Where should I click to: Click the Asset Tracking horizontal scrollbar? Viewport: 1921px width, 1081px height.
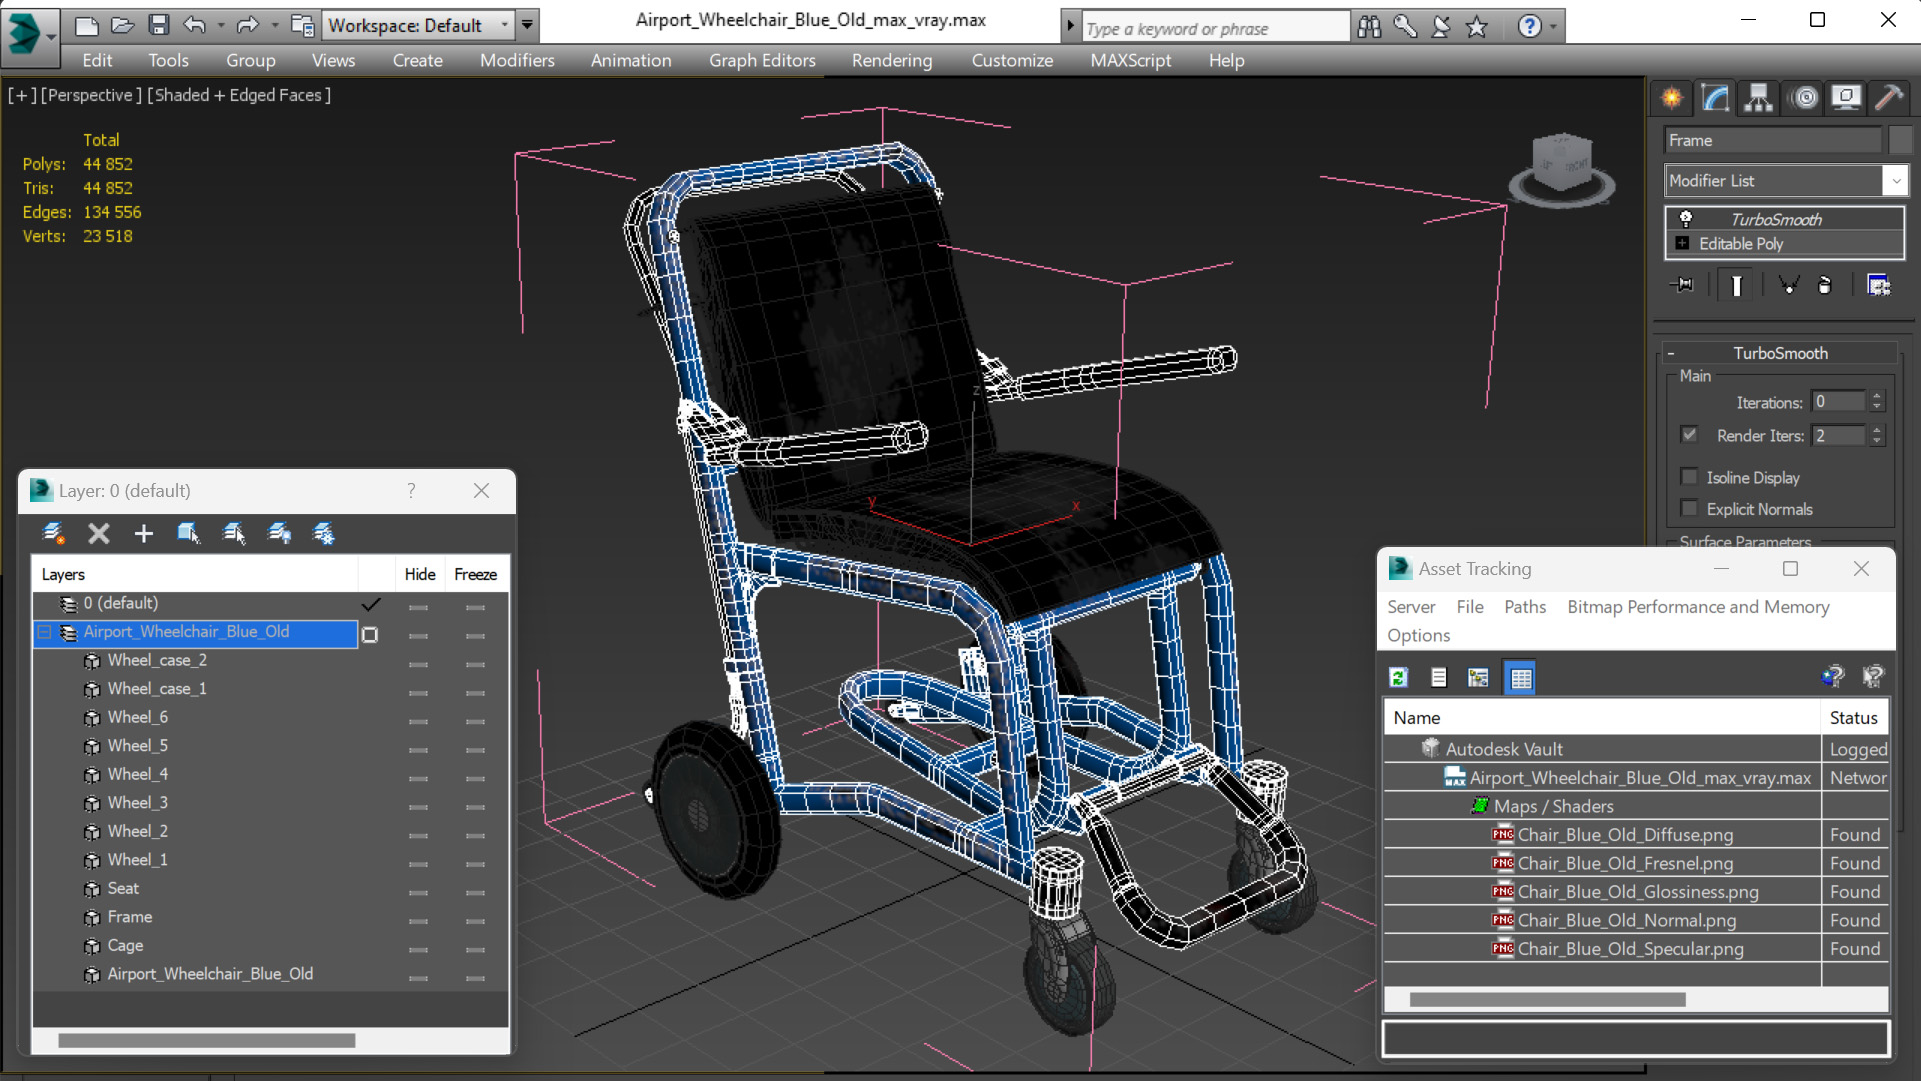coord(1547,999)
